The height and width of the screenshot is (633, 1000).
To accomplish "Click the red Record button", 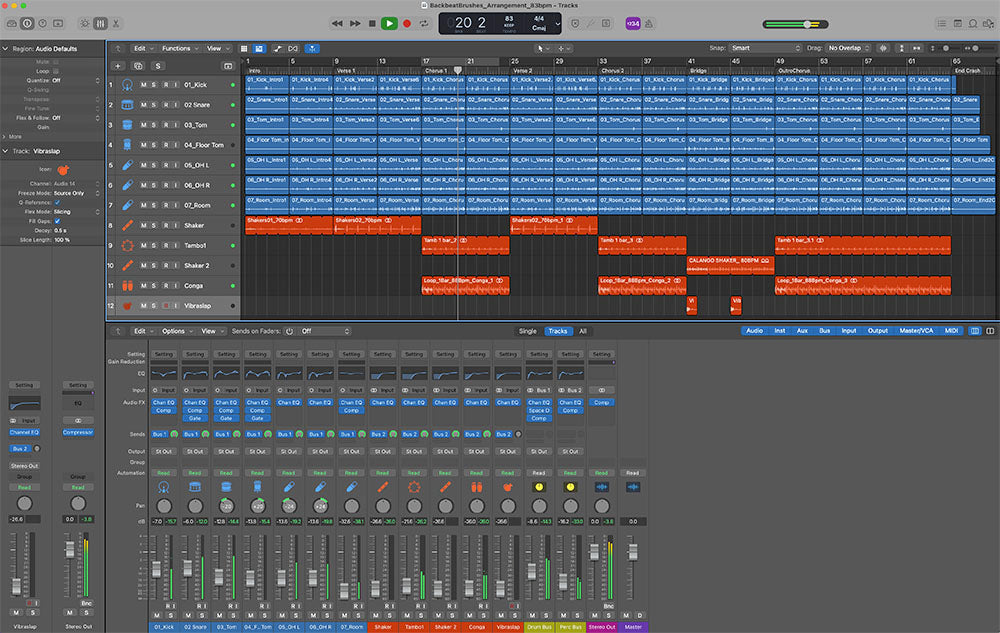I will tap(407, 23).
